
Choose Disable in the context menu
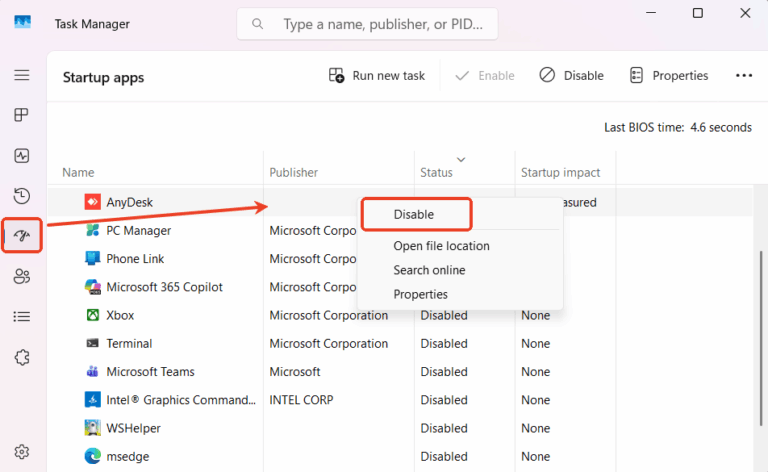[414, 214]
